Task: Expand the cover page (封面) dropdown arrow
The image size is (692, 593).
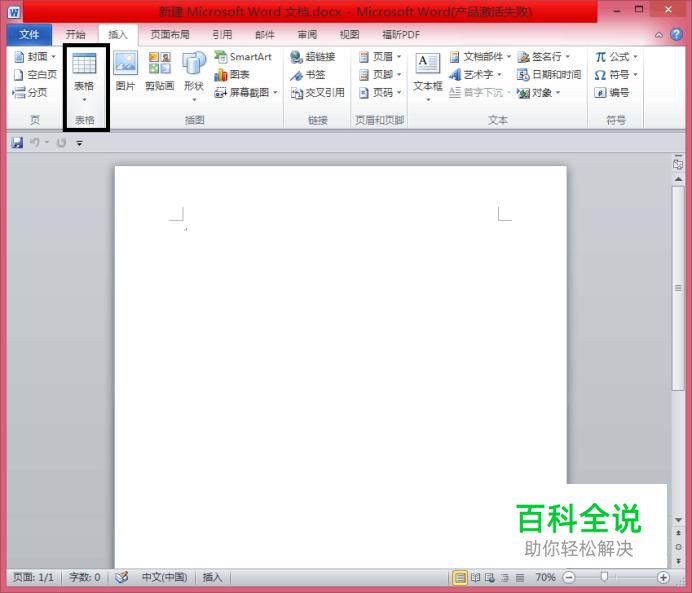Action: click(x=53, y=56)
